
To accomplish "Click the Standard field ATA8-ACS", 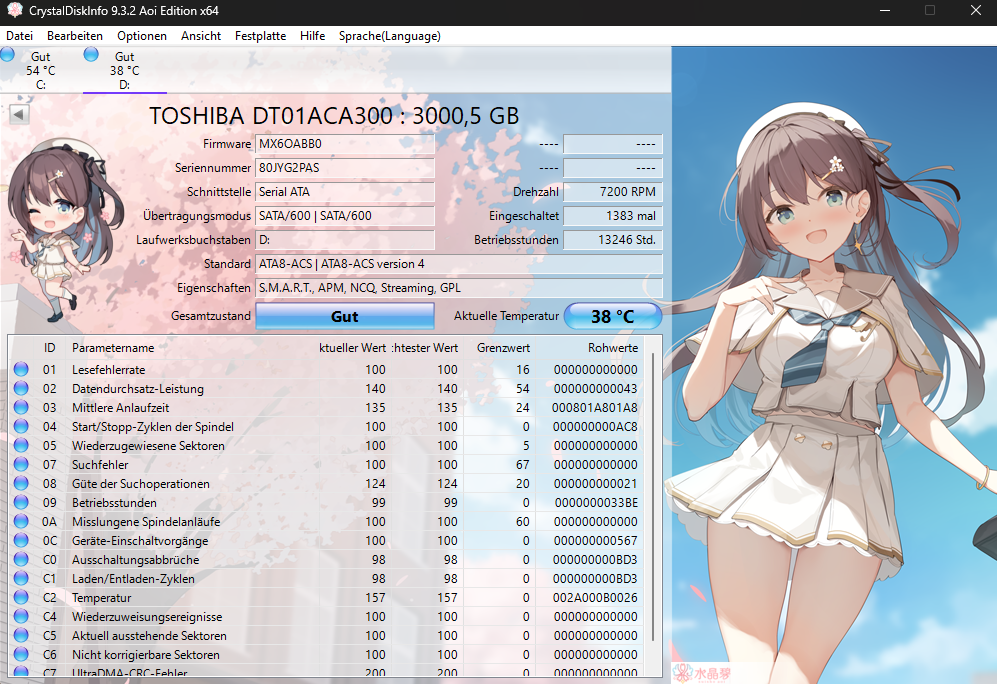I will (x=458, y=264).
